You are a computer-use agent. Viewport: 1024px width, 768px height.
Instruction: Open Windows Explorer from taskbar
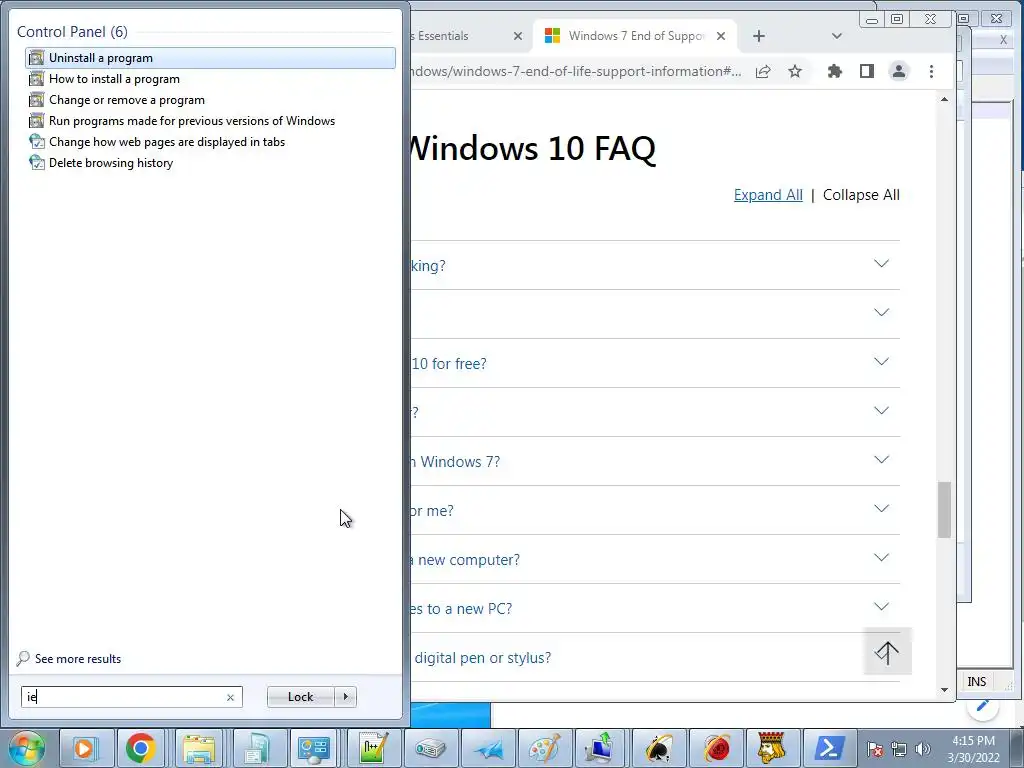coord(199,748)
